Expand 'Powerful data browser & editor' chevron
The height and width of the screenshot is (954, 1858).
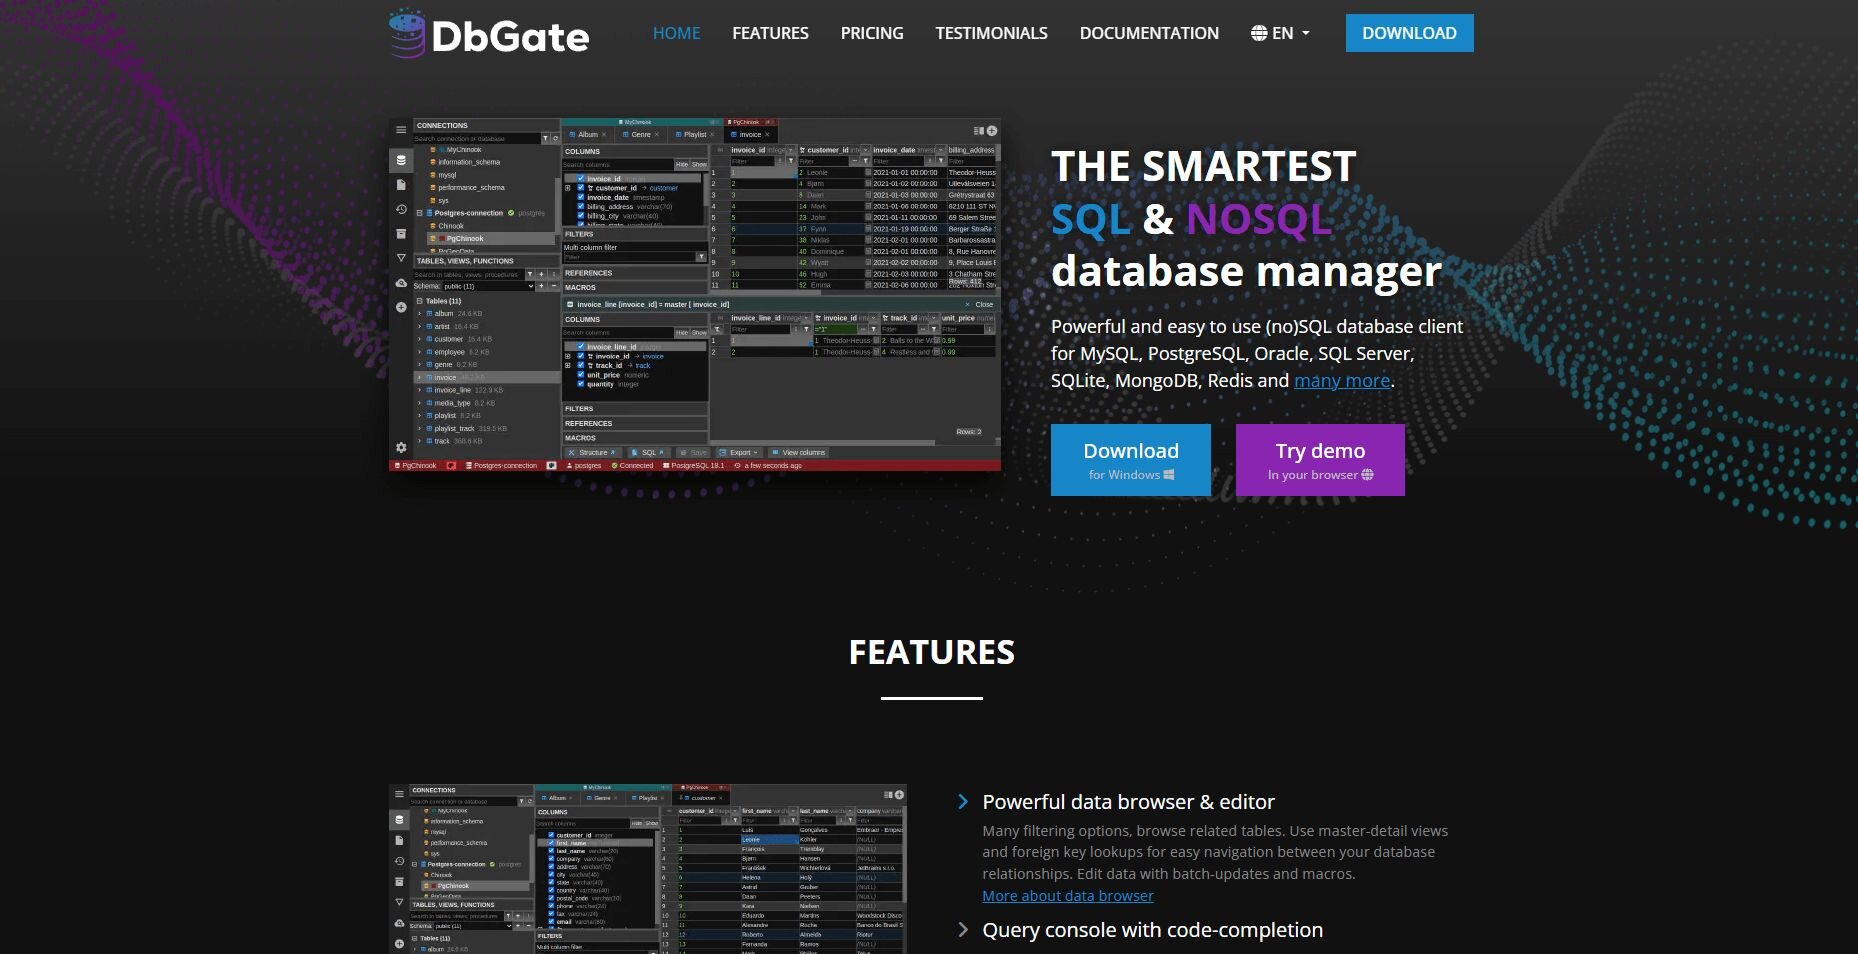(x=963, y=802)
